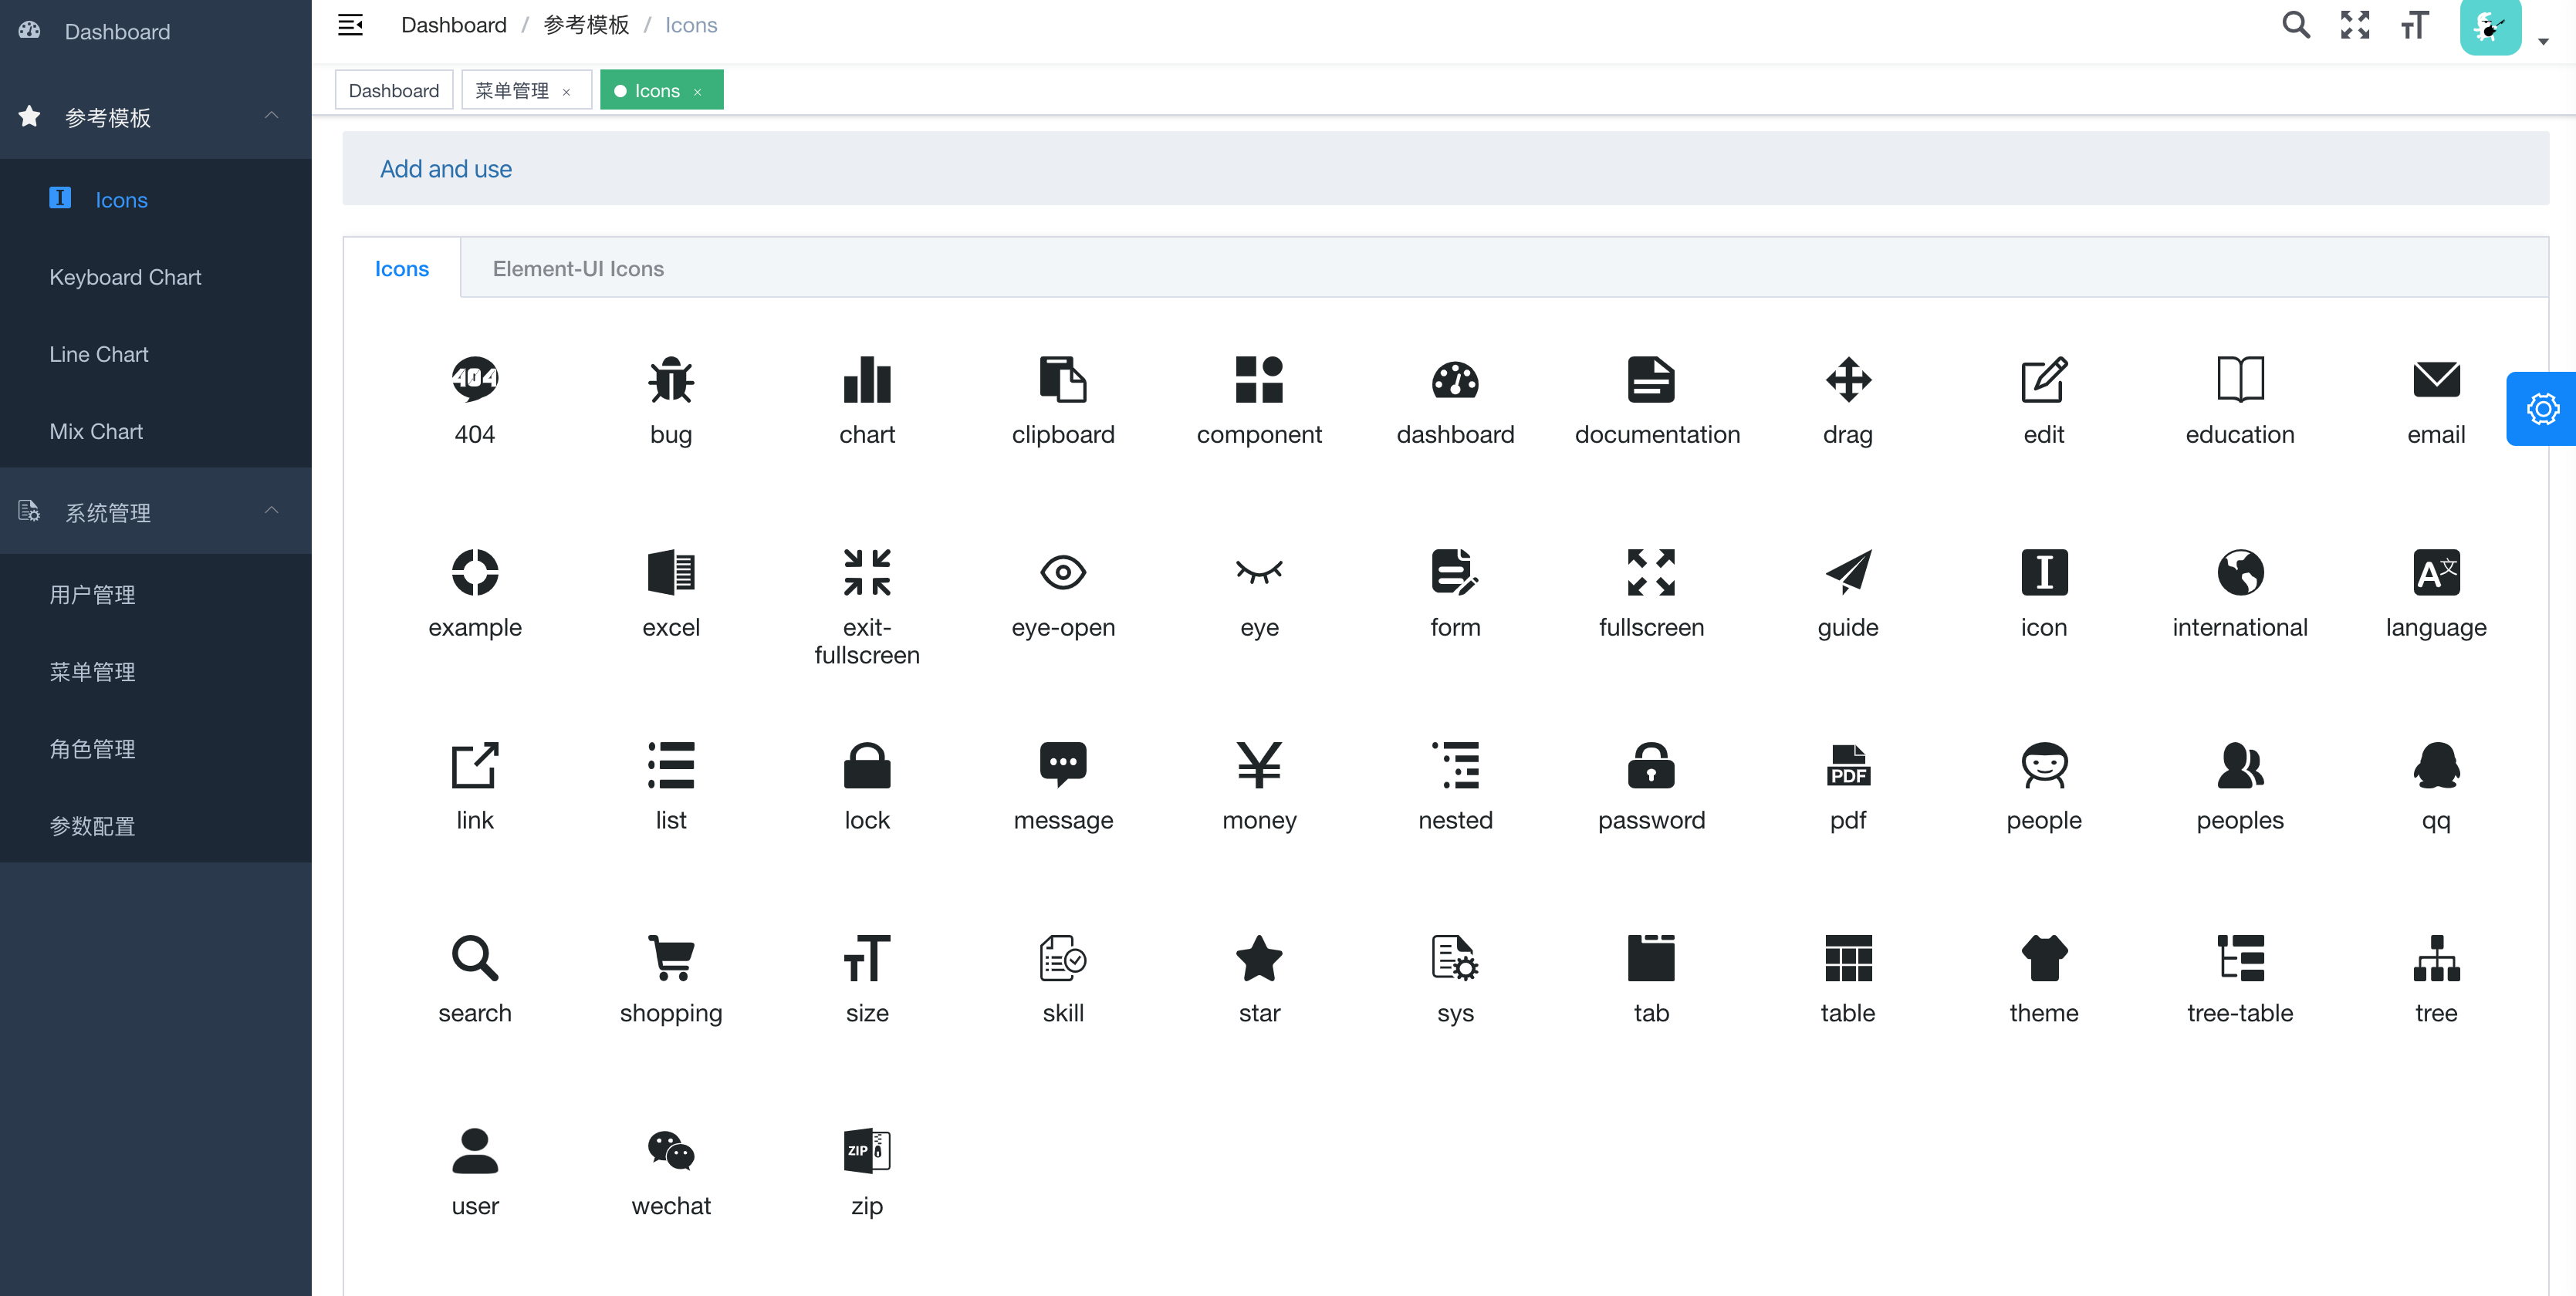Screen dimensions: 2576x1296
Task: Click the qq penguin icon
Action: coord(2436,766)
